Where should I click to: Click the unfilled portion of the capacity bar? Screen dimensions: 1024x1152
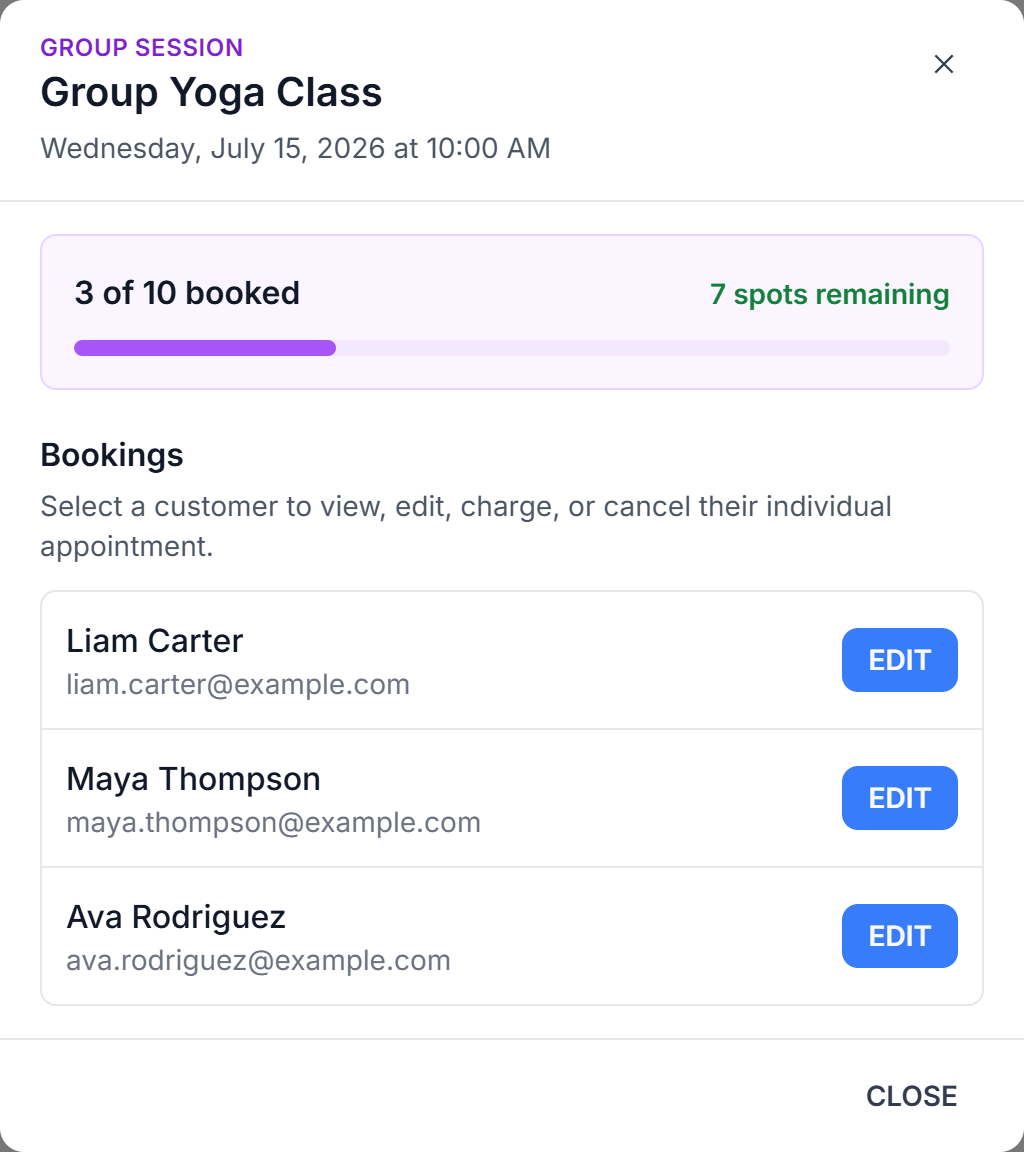pyautogui.click(x=643, y=348)
